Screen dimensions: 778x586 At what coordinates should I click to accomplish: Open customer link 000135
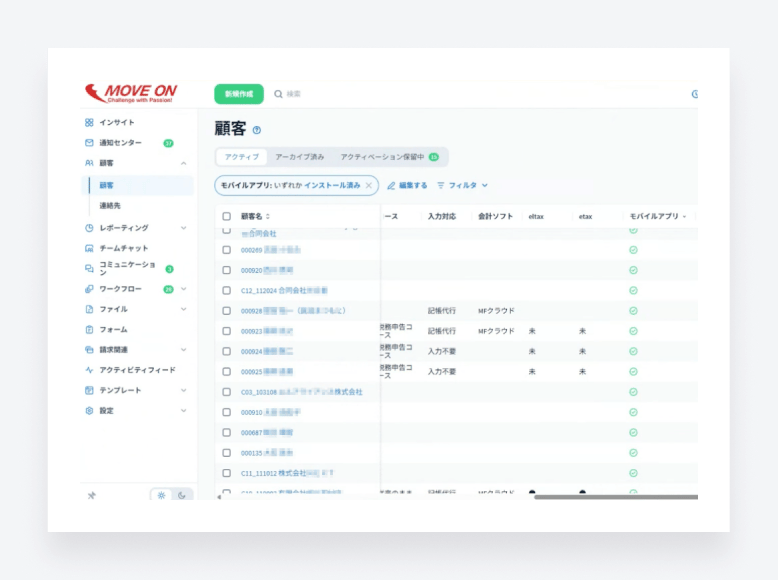[267, 453]
